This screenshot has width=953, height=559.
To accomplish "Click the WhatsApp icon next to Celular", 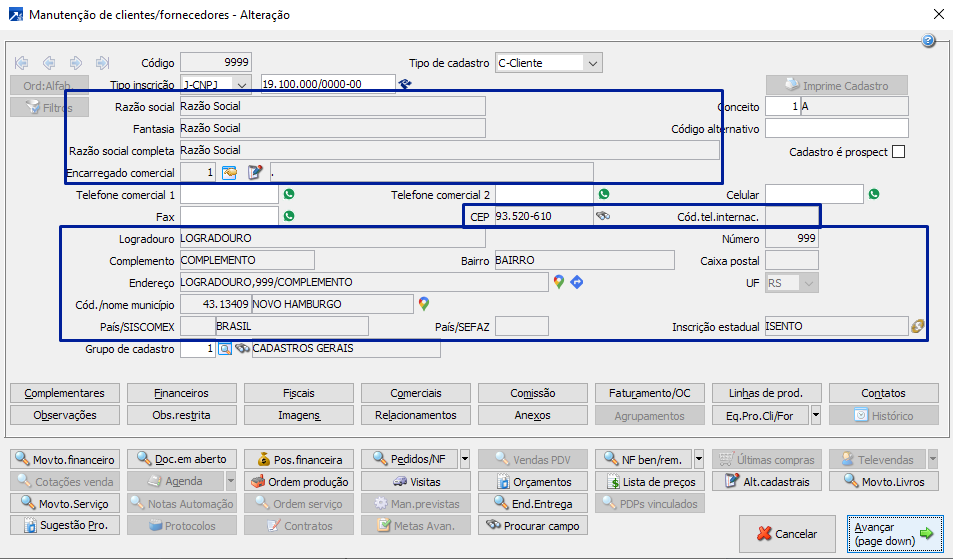I will tap(874, 194).
